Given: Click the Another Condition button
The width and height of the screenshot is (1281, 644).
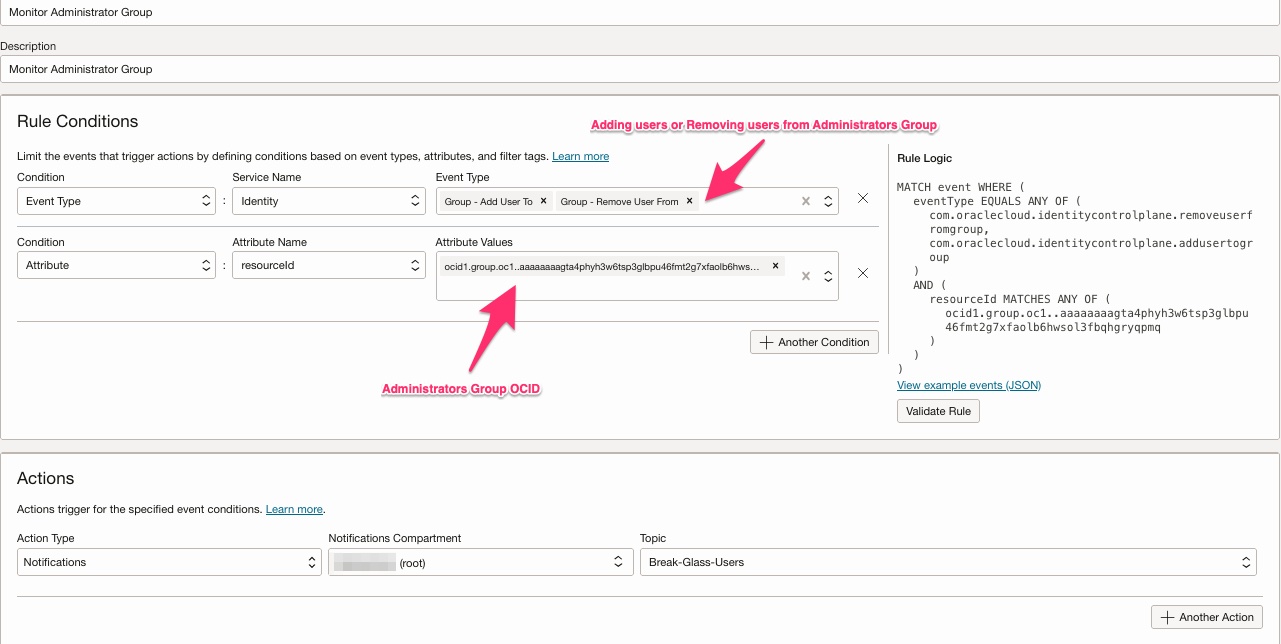Looking at the screenshot, I should point(814,342).
